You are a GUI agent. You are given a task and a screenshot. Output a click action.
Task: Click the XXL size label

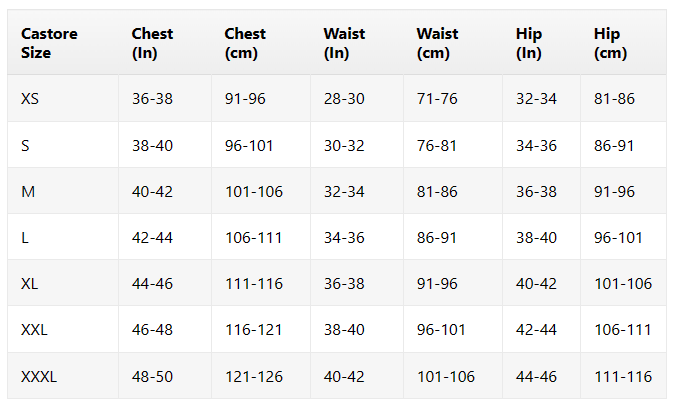[x=34, y=330]
